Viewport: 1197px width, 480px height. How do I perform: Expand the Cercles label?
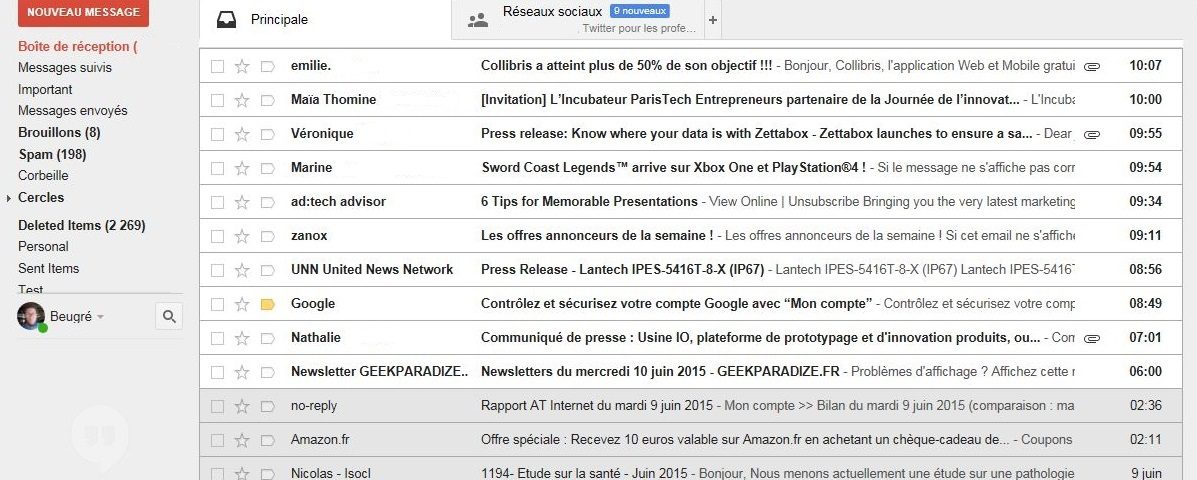8,198
